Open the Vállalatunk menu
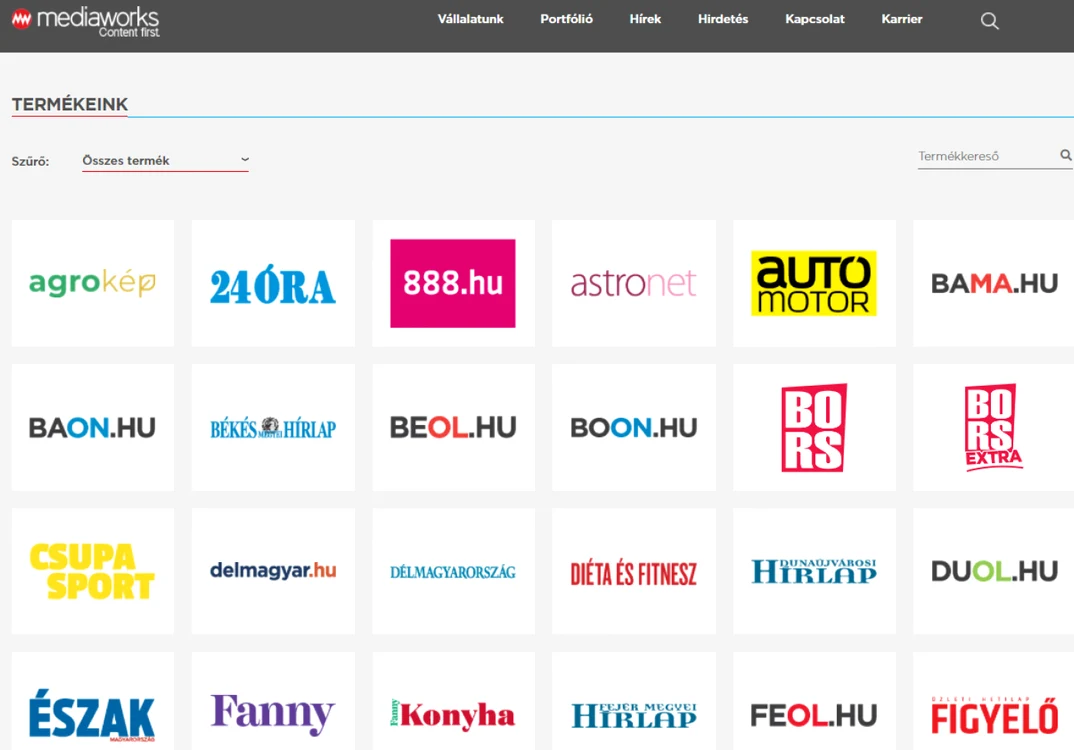Screen dimensions: 1074x750 pyautogui.click(x=471, y=19)
